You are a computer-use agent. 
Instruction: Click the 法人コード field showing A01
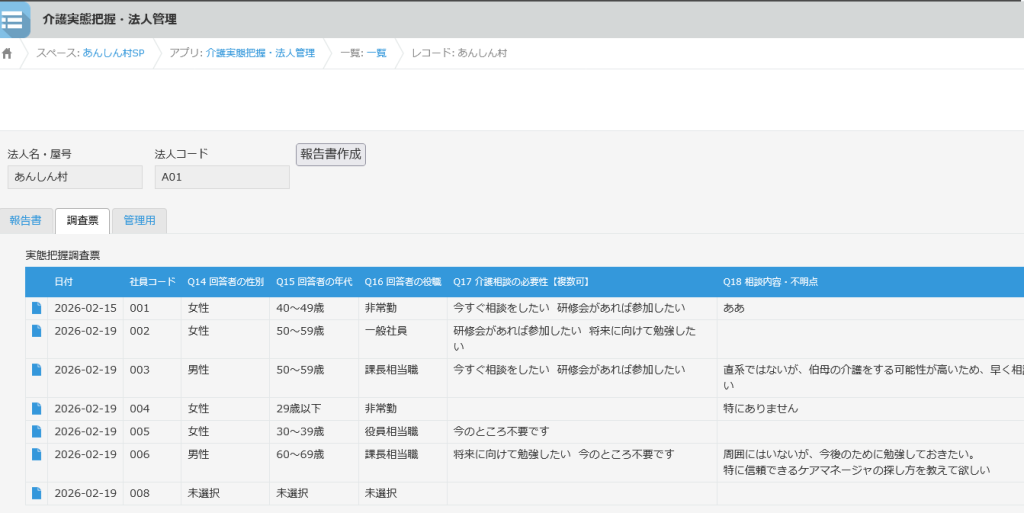pos(222,177)
